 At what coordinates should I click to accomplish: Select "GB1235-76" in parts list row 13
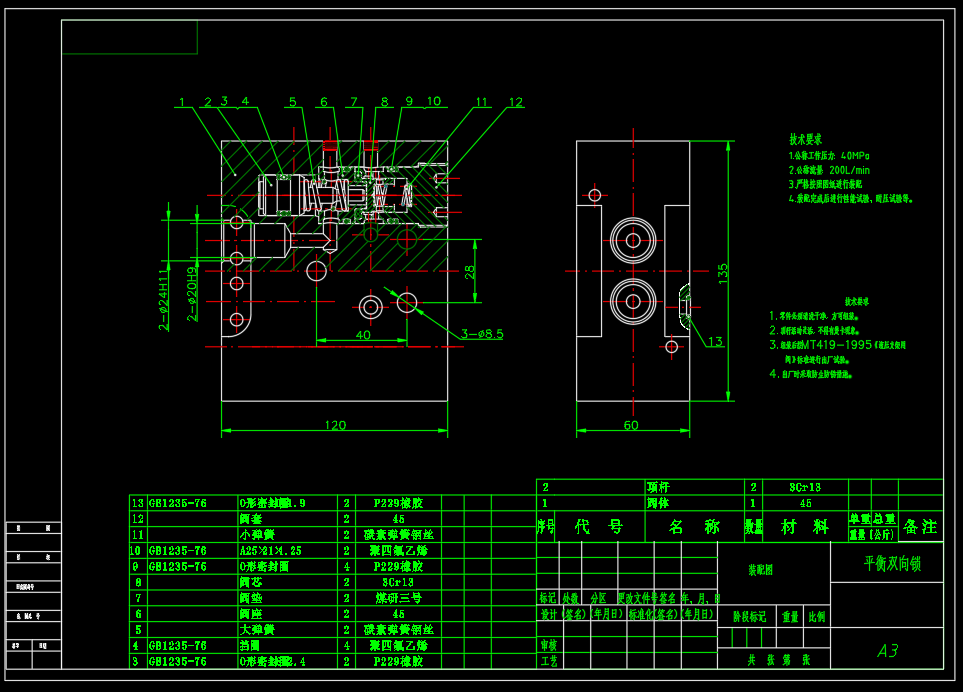coord(178,503)
